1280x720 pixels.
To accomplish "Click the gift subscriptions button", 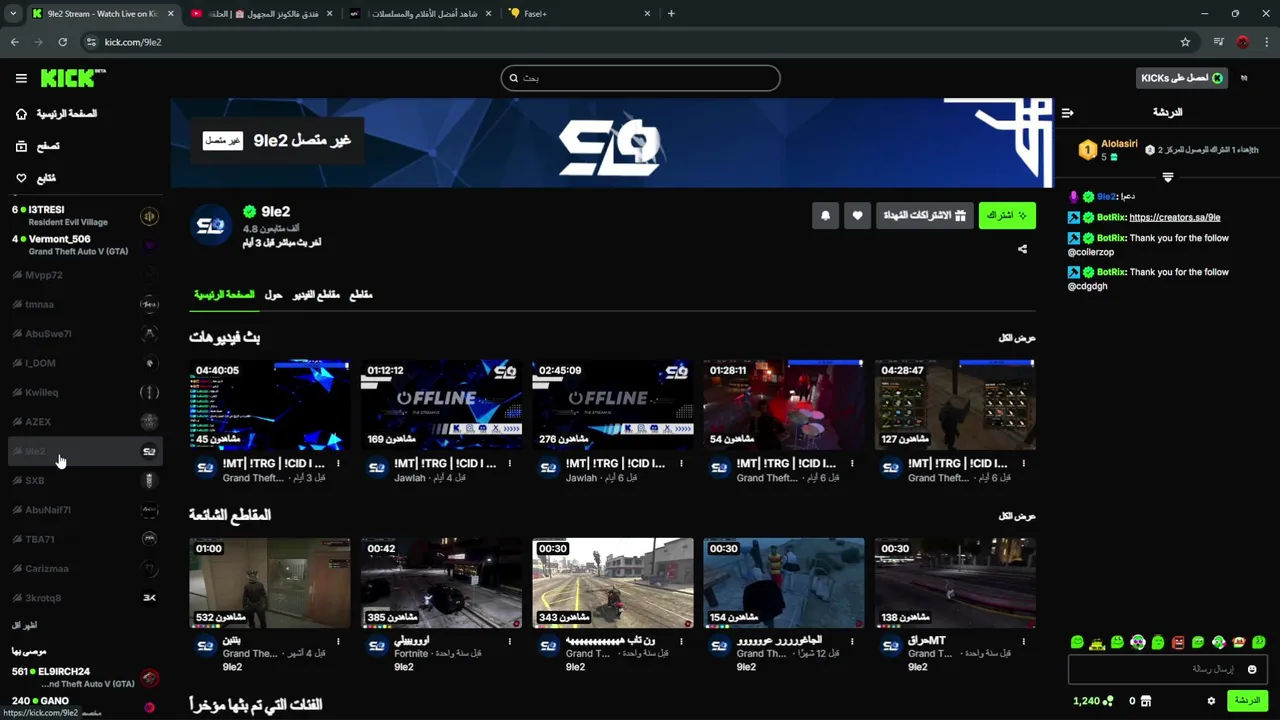I will click(x=925, y=215).
